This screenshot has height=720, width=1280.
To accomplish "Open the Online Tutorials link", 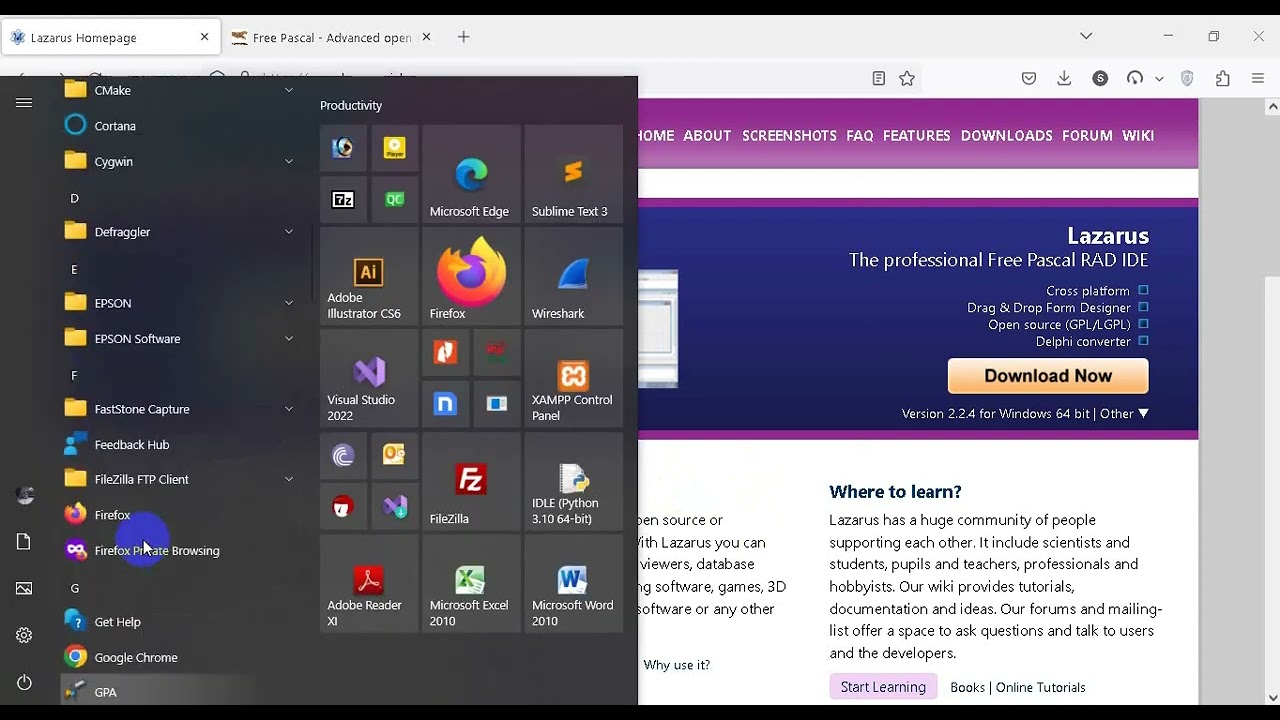I will [x=1040, y=687].
